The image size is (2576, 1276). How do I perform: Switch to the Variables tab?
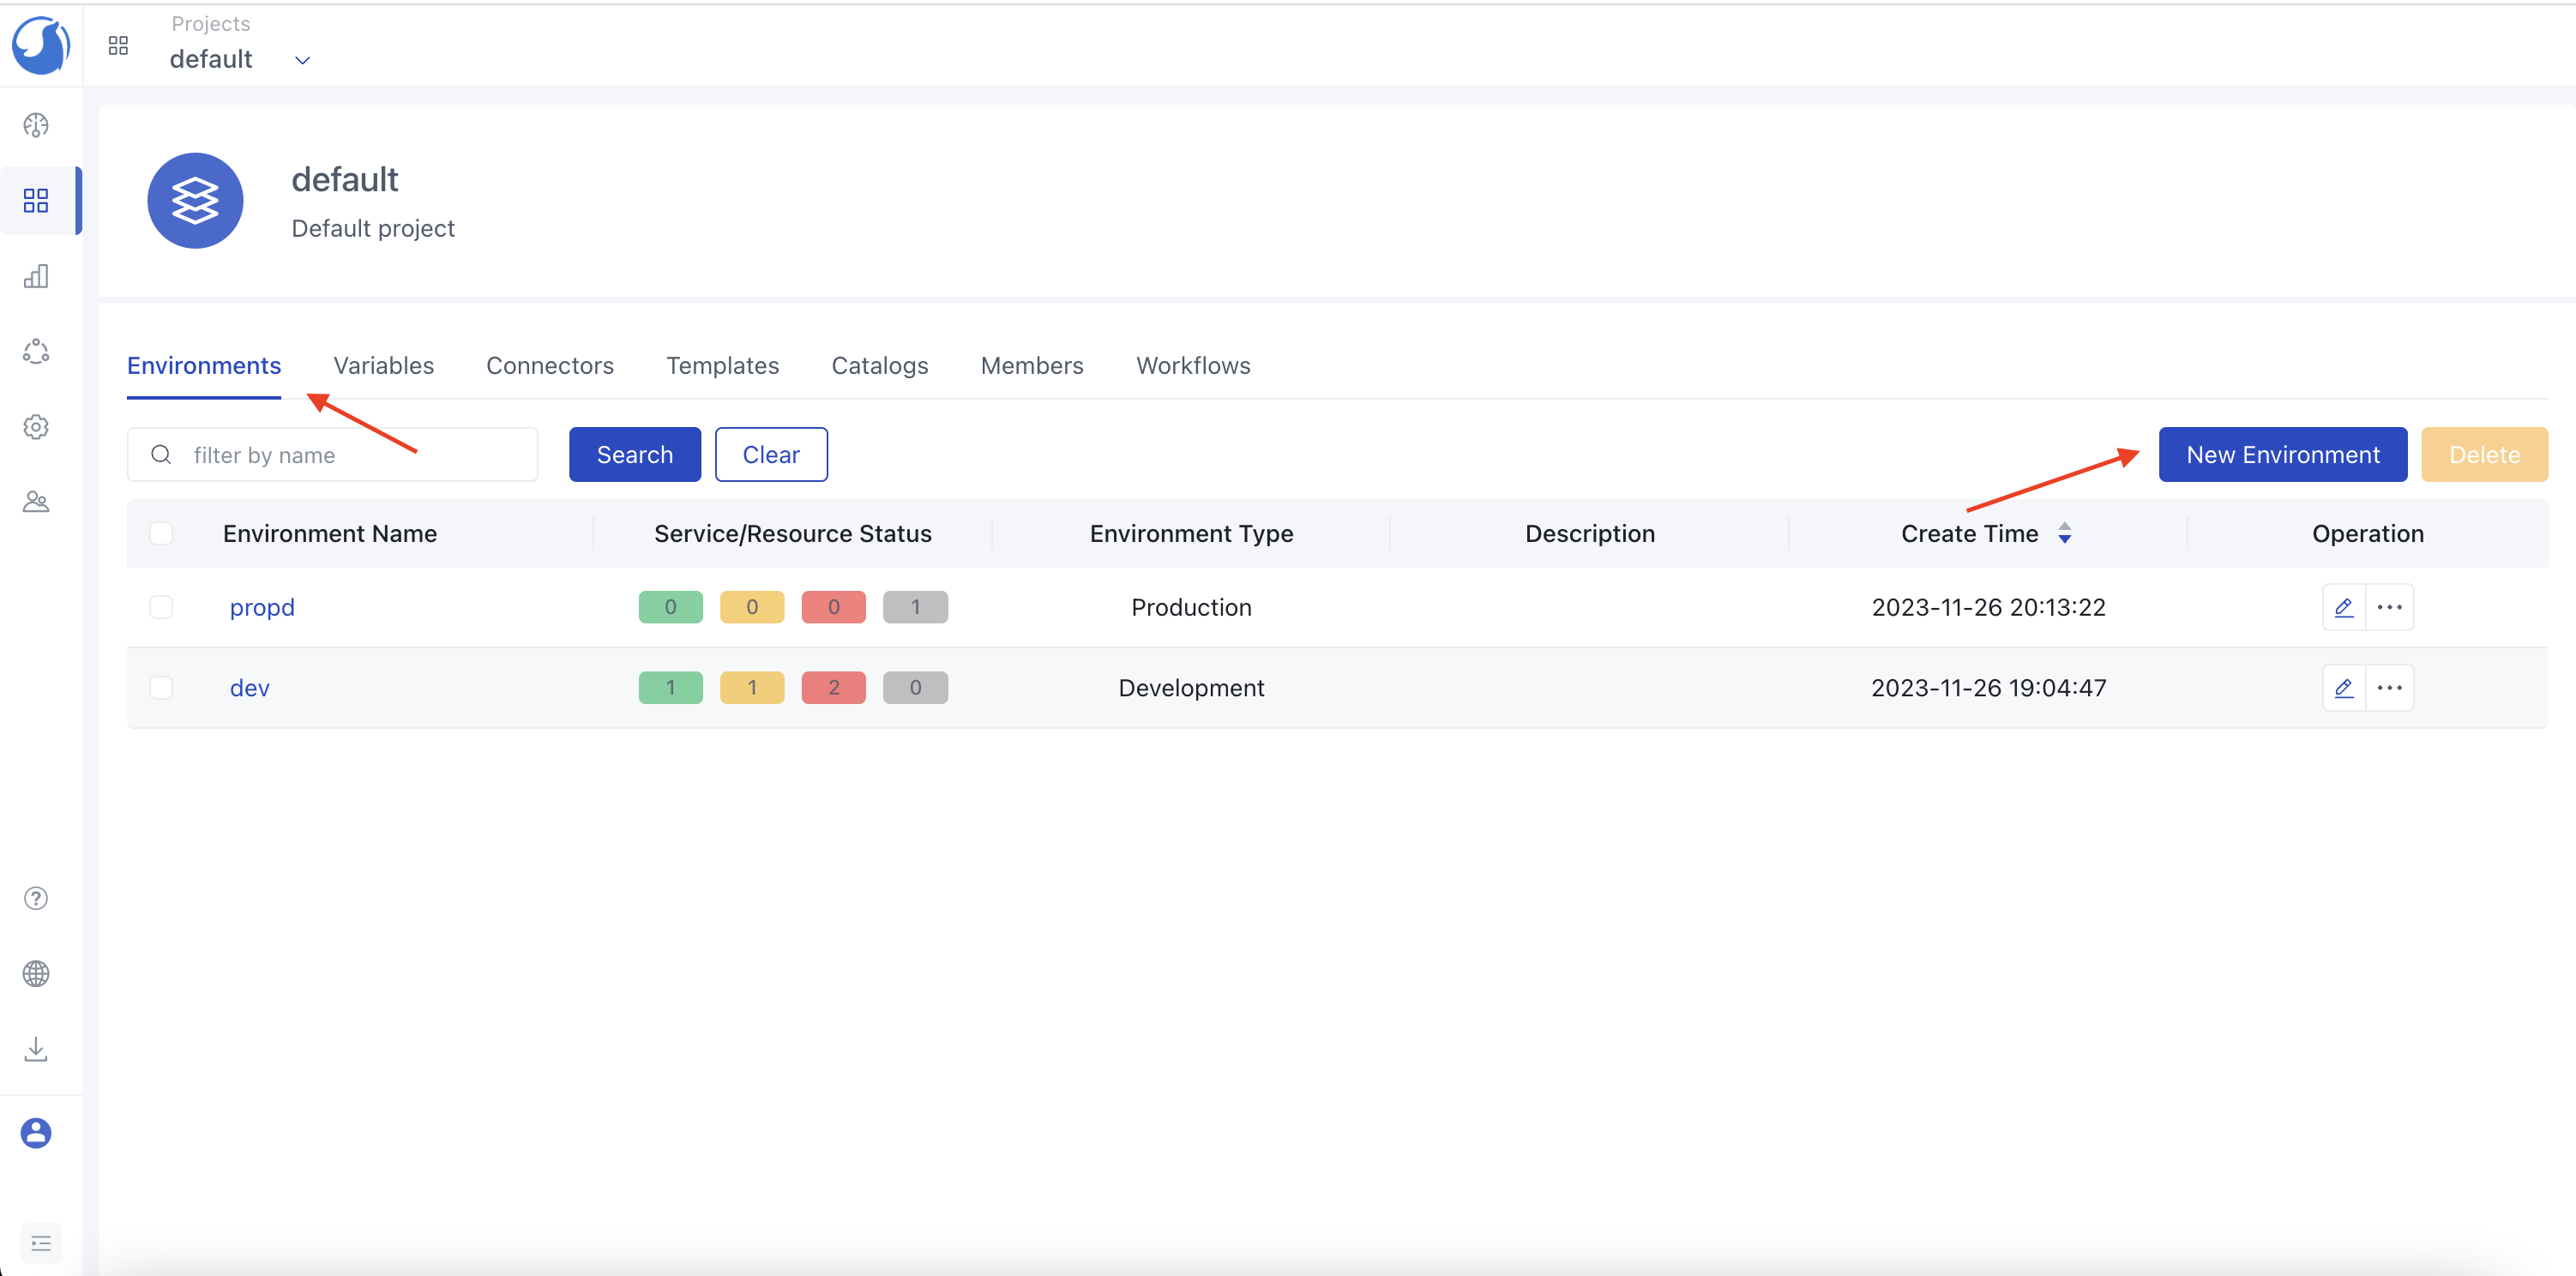coord(383,366)
